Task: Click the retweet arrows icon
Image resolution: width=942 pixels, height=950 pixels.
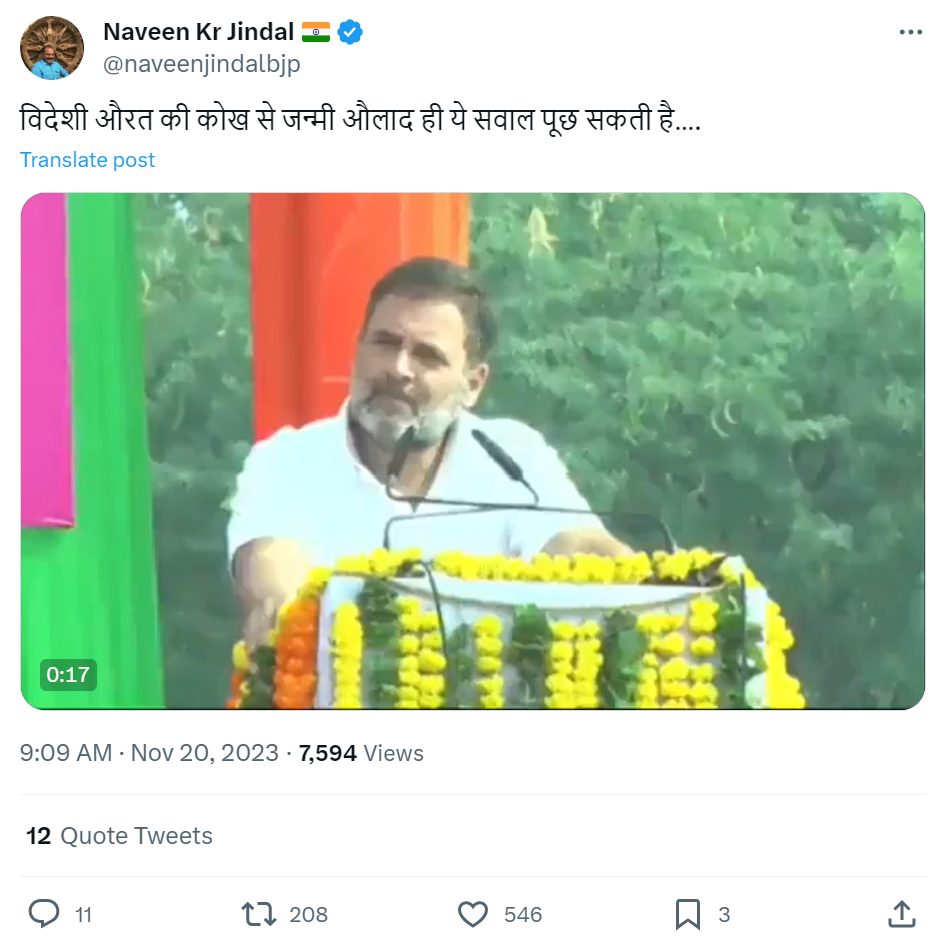Action: click(259, 914)
